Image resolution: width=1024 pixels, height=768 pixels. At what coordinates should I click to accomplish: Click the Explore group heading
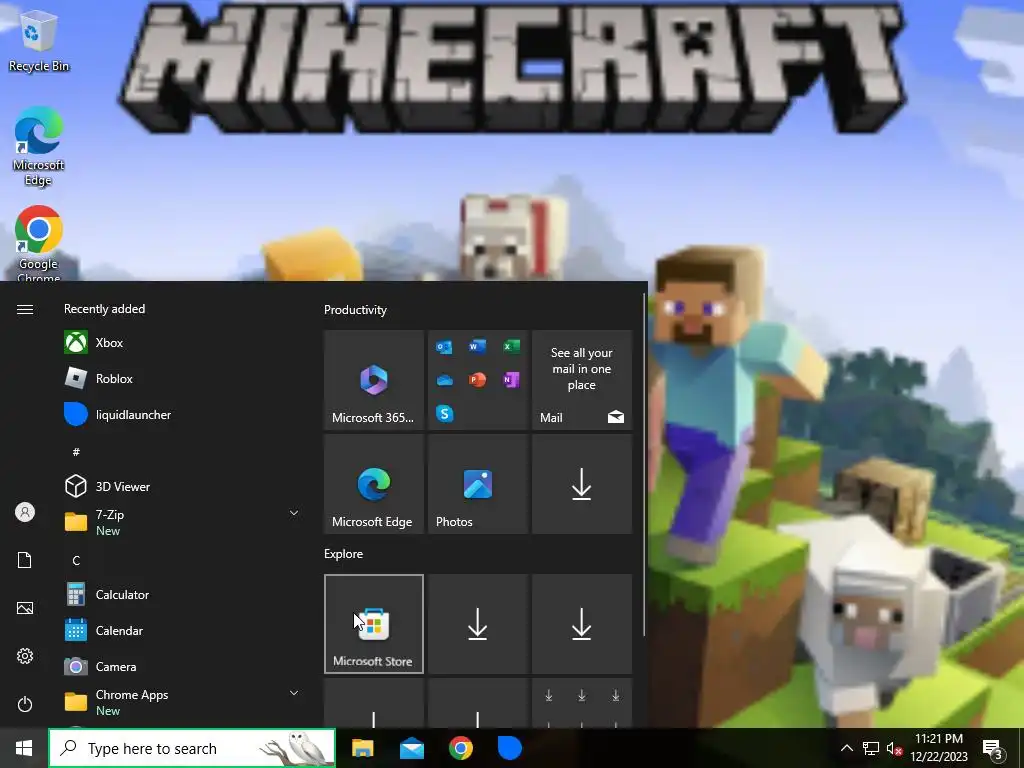344,553
